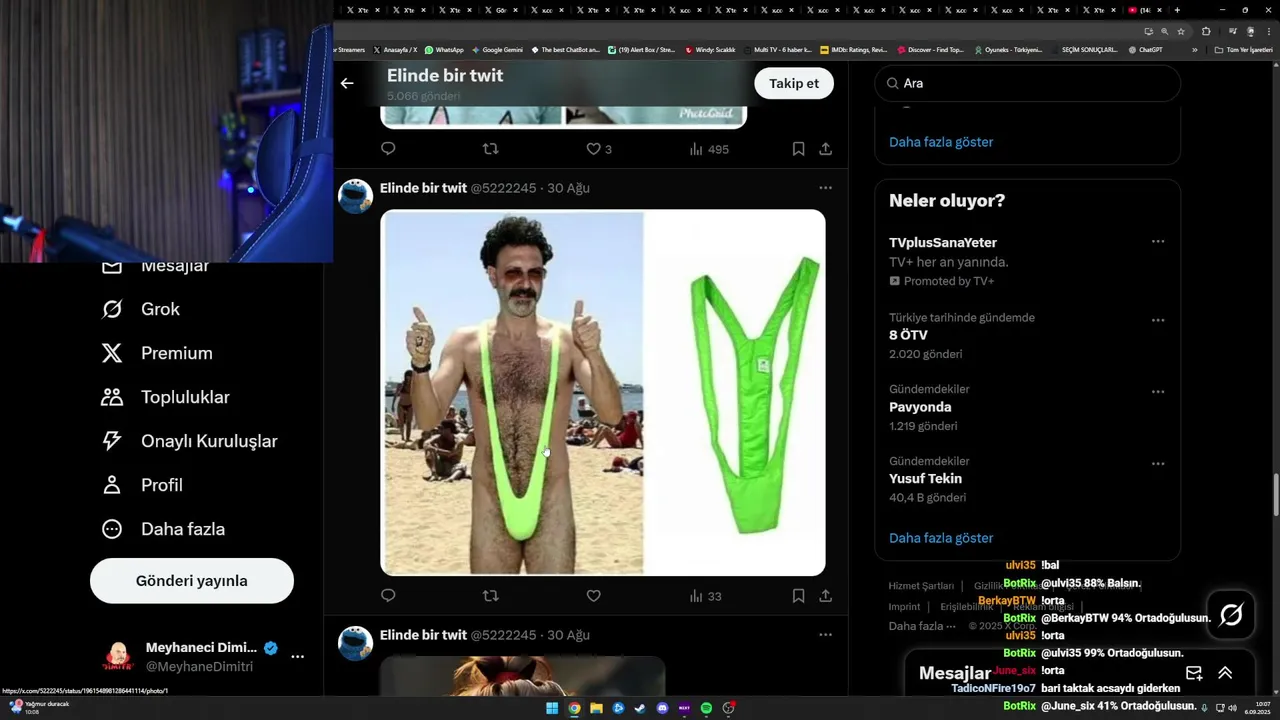Open the Meyhaneci Dimitri account avatar
Viewport: 1280px width, 720px height.
point(118,657)
